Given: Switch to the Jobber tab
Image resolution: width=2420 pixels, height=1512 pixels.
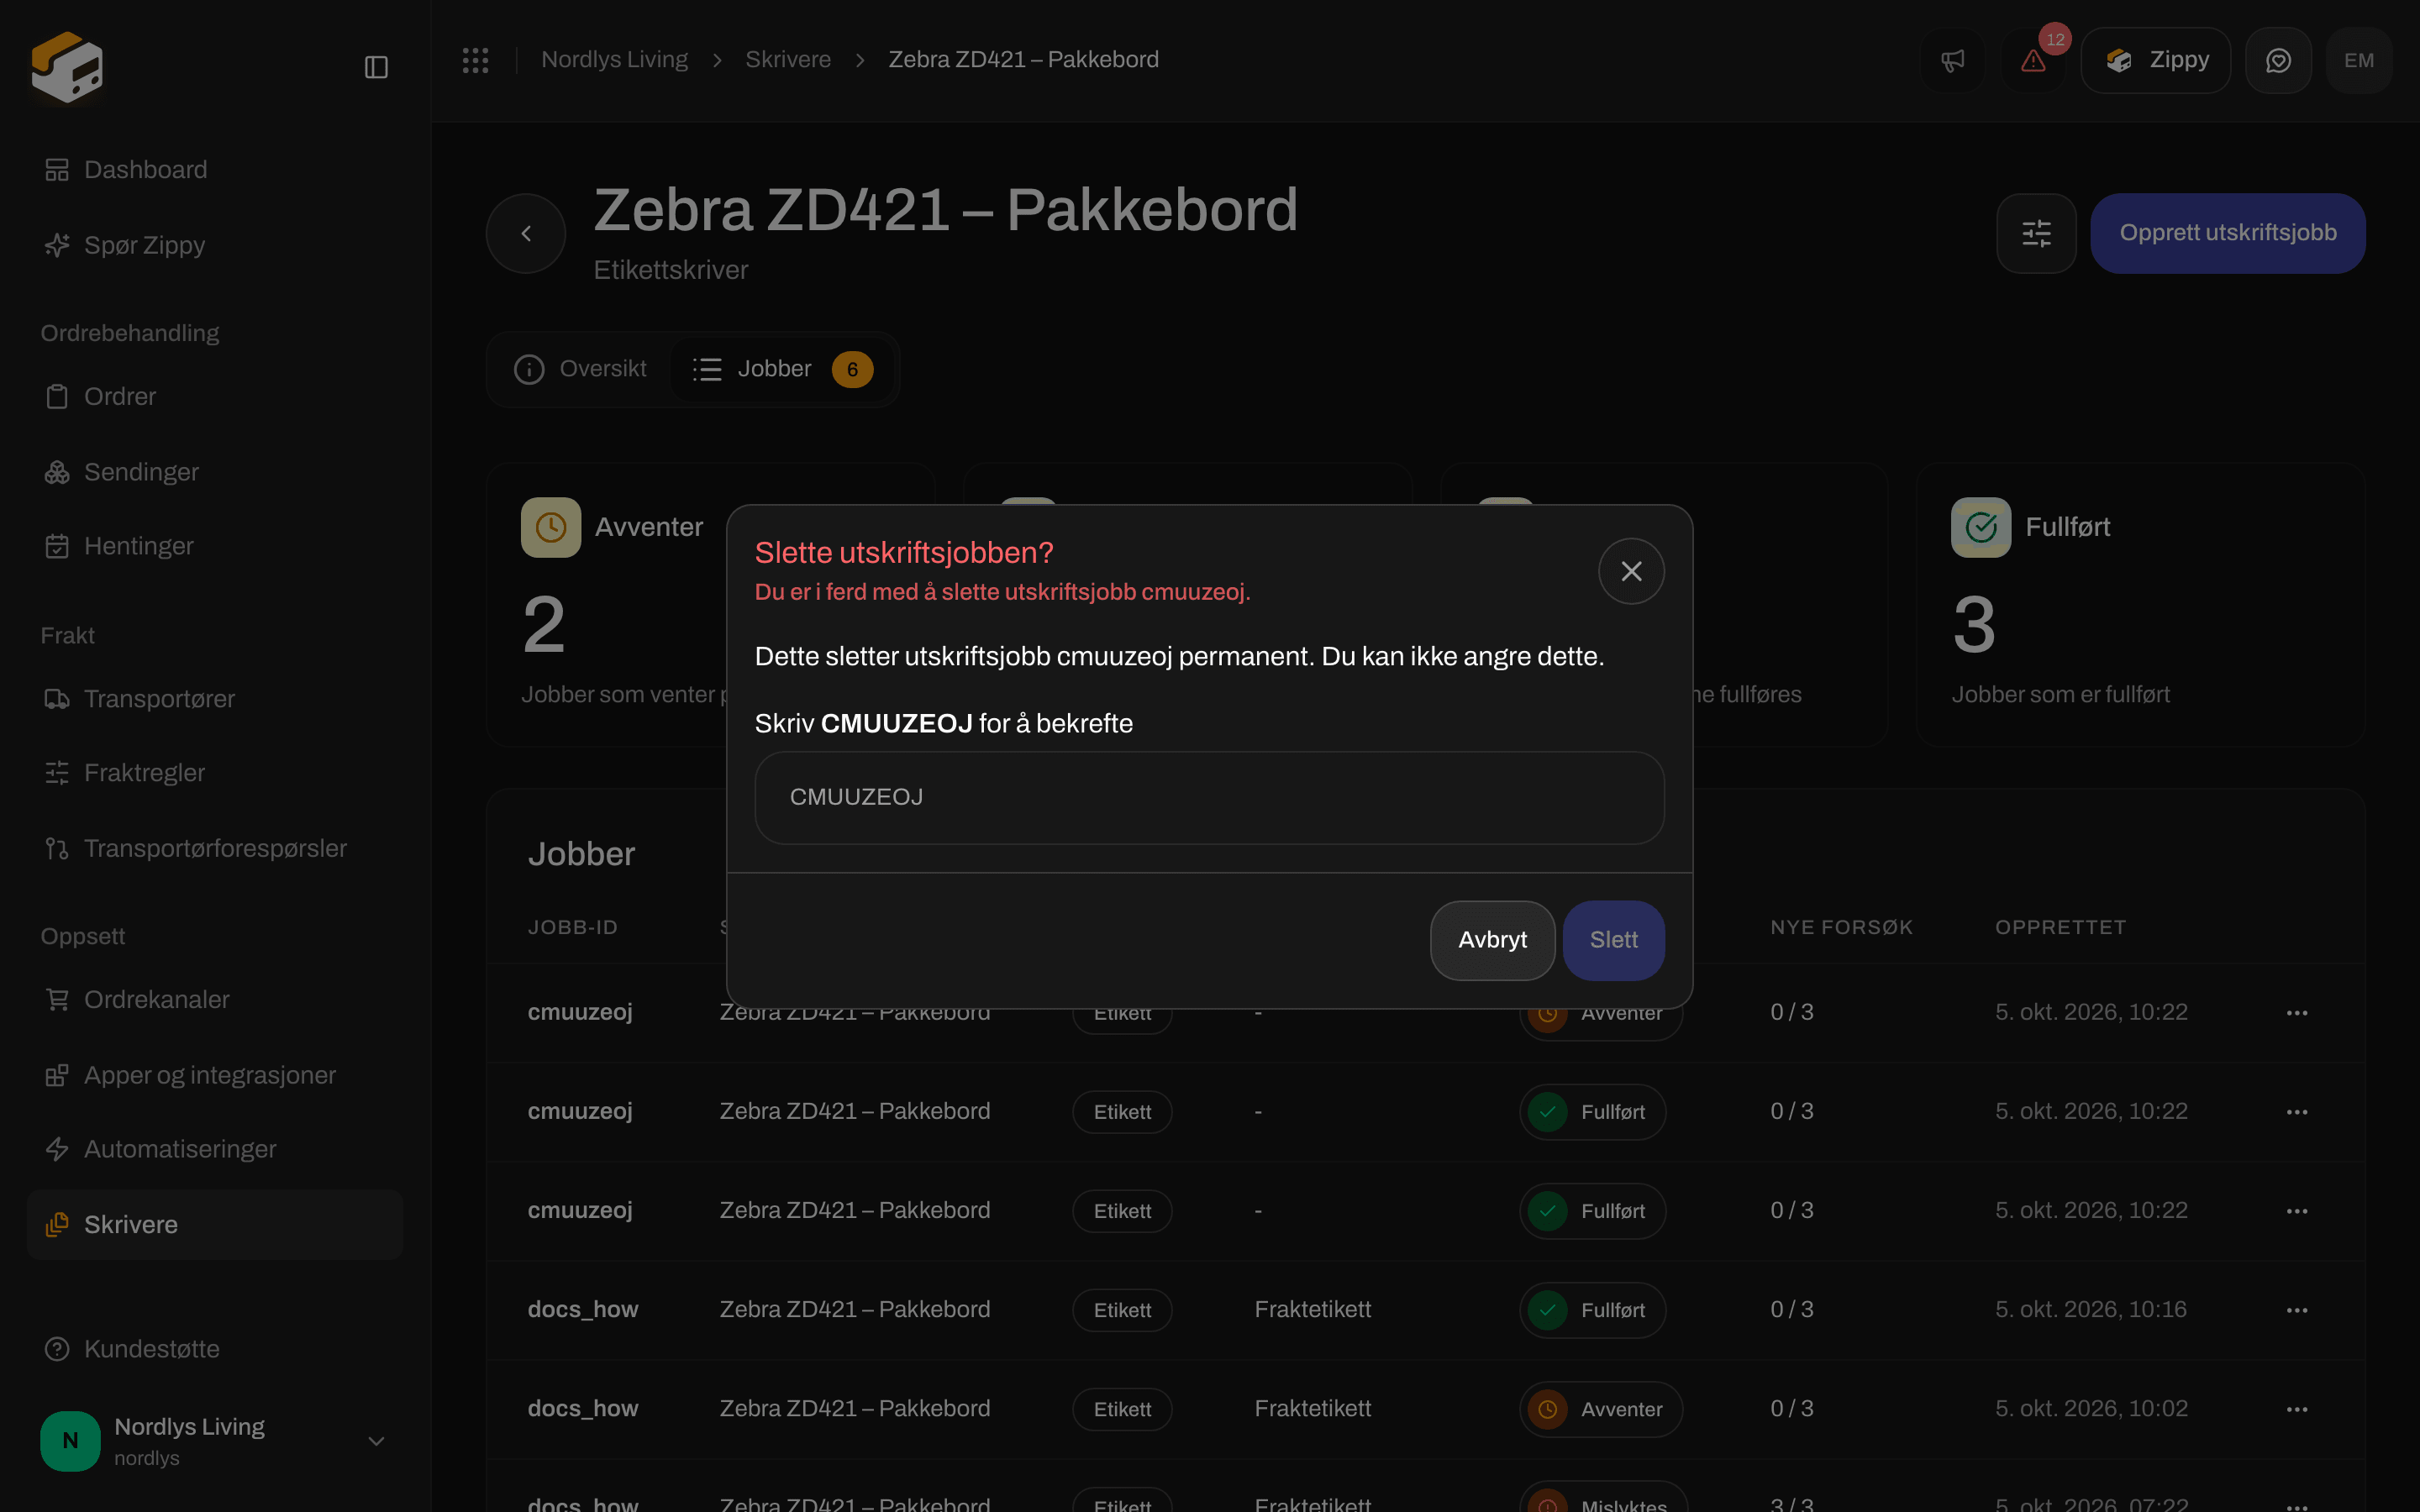Looking at the screenshot, I should [x=782, y=369].
